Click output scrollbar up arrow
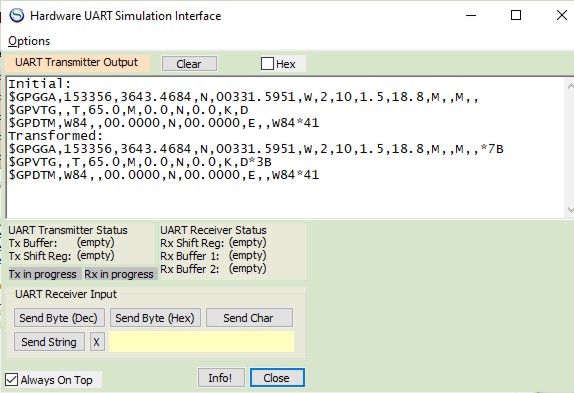 [x=570, y=86]
